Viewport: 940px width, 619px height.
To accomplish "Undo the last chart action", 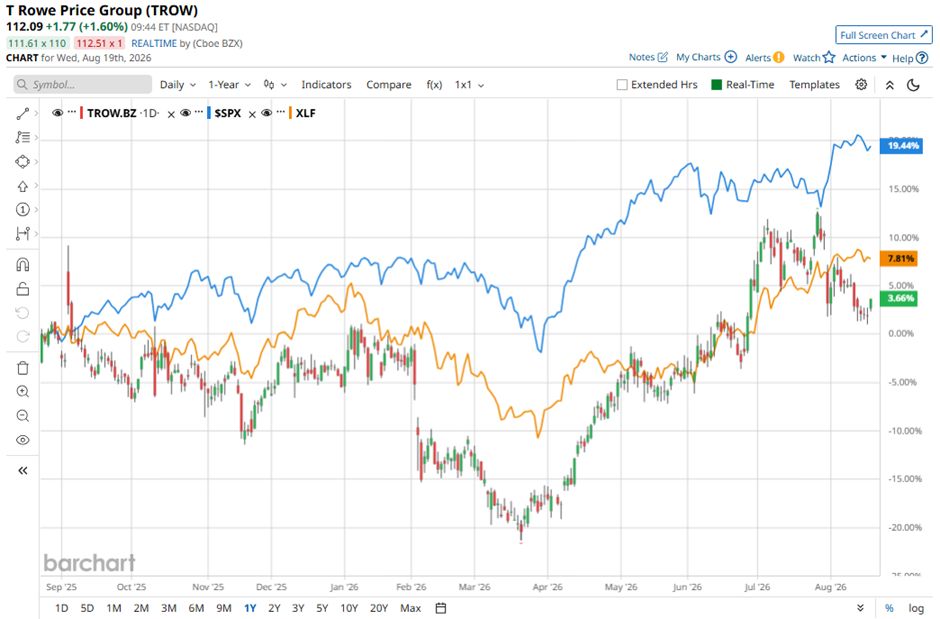I will point(23,313).
